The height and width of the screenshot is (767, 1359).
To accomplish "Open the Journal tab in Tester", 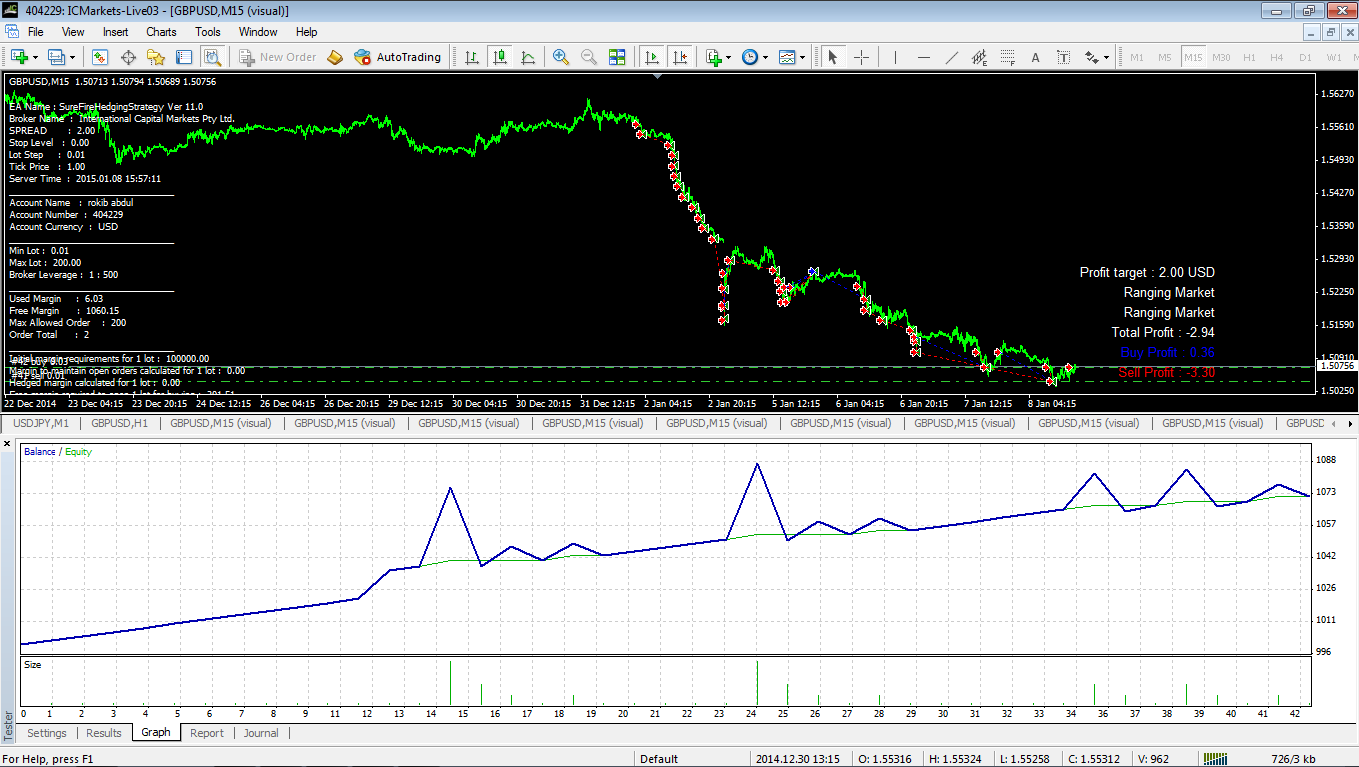I will click(x=261, y=733).
